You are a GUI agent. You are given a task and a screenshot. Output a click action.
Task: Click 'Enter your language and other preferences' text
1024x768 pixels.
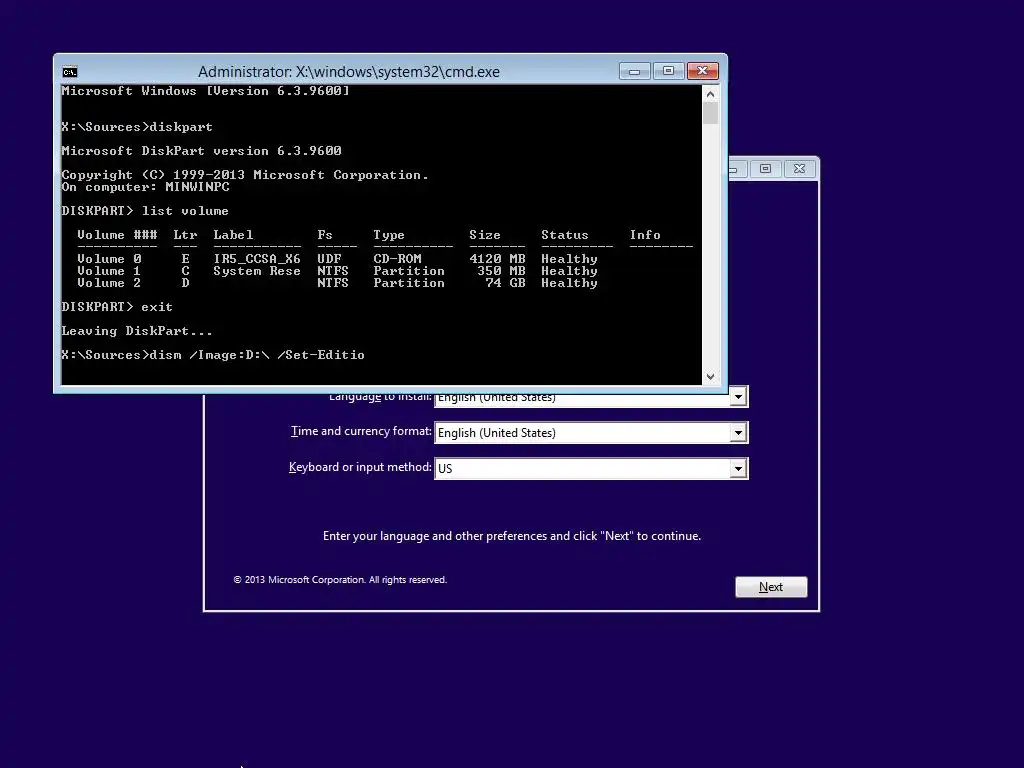(x=512, y=536)
